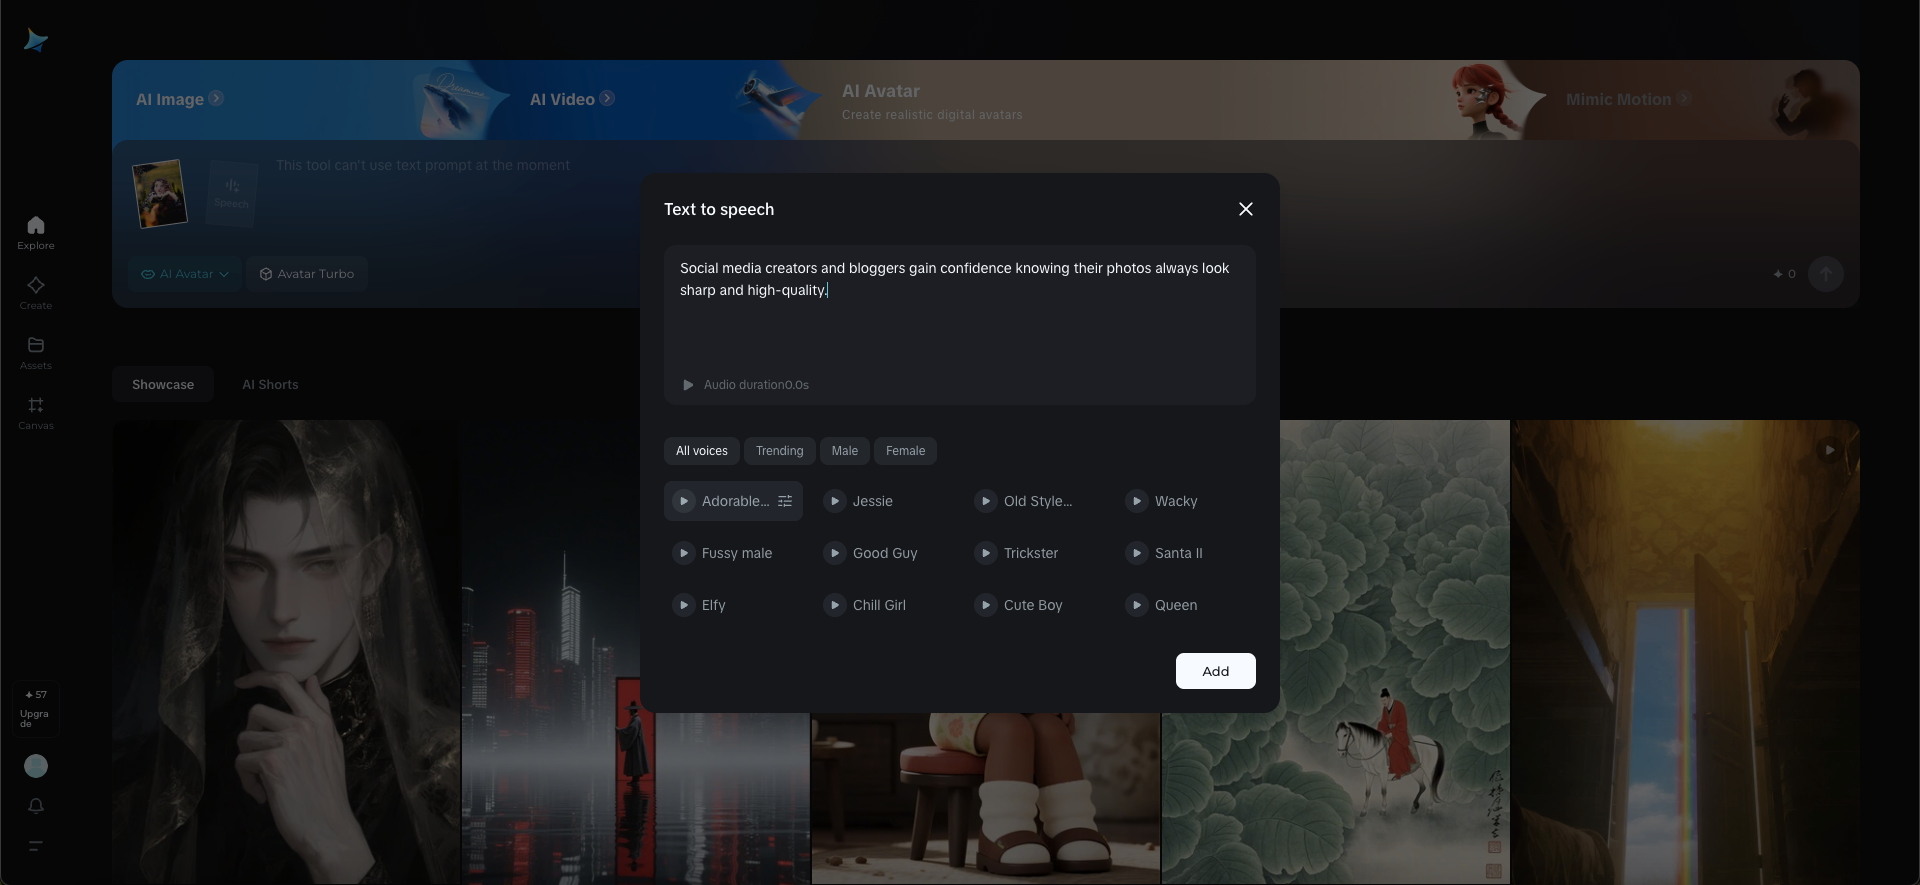The height and width of the screenshot is (885, 1920).
Task: Show Trending voices filter
Action: (779, 451)
